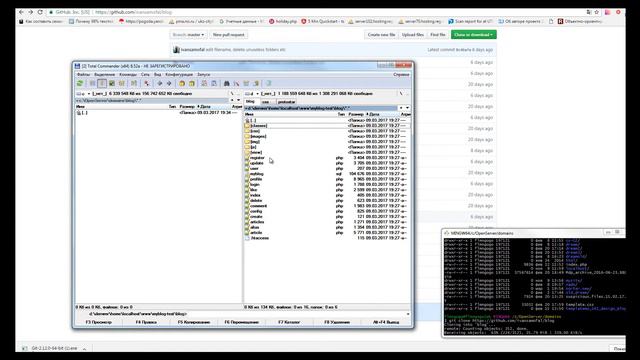Open left panel favorites asterisk button
The width and height of the screenshot is (640, 360).
(x=232, y=100)
